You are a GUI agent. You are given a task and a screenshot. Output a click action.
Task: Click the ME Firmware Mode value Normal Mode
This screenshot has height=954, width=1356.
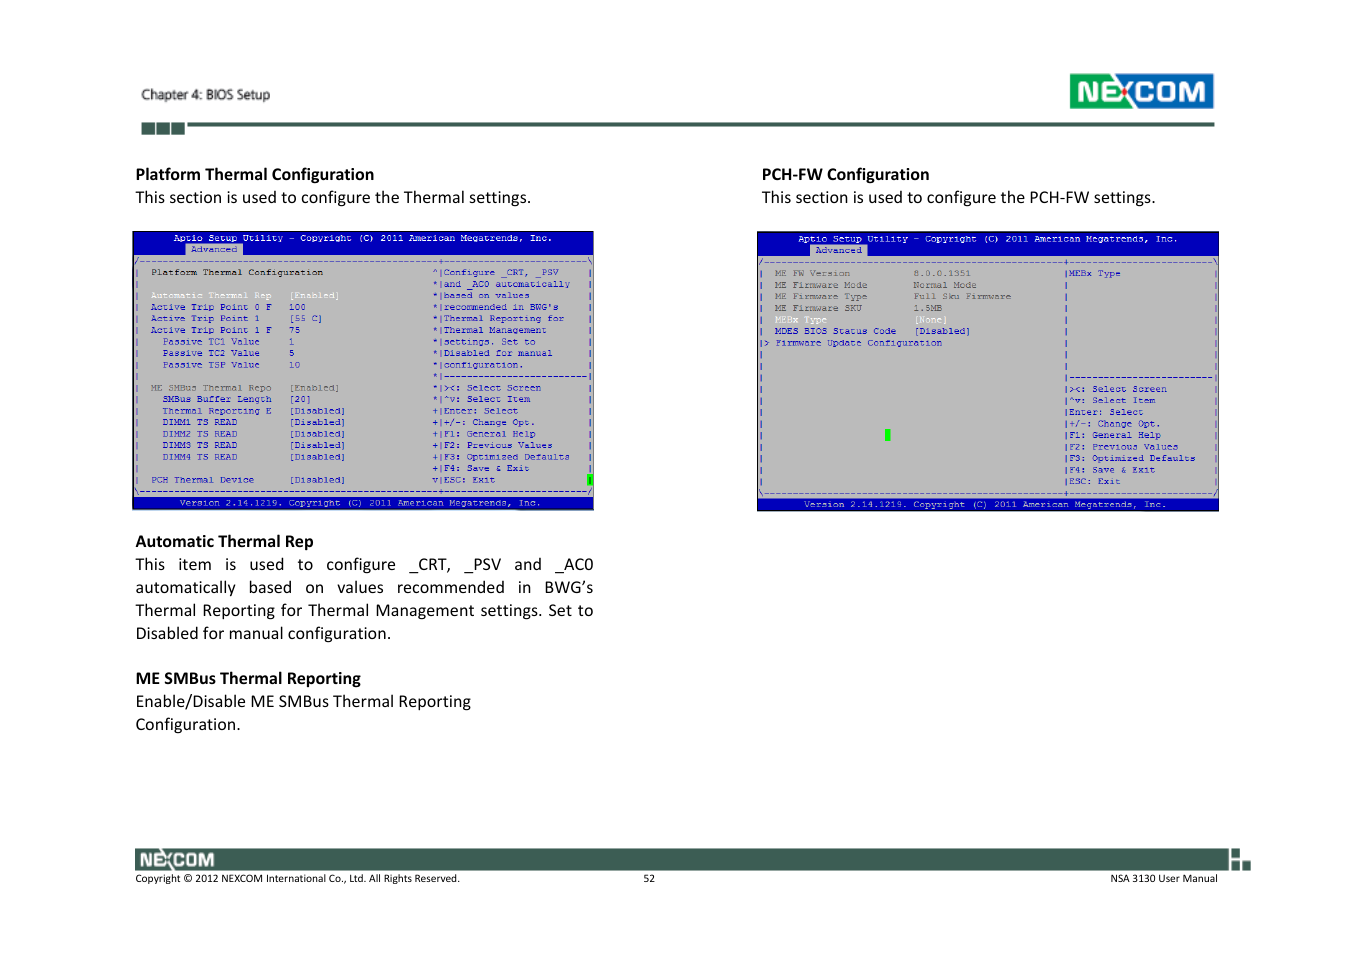[x=945, y=285]
